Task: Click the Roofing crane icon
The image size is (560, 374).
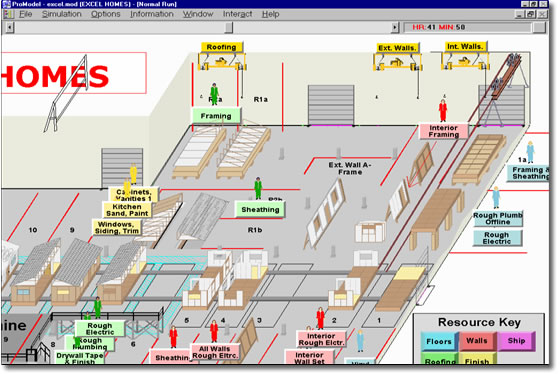Action: click(222, 61)
